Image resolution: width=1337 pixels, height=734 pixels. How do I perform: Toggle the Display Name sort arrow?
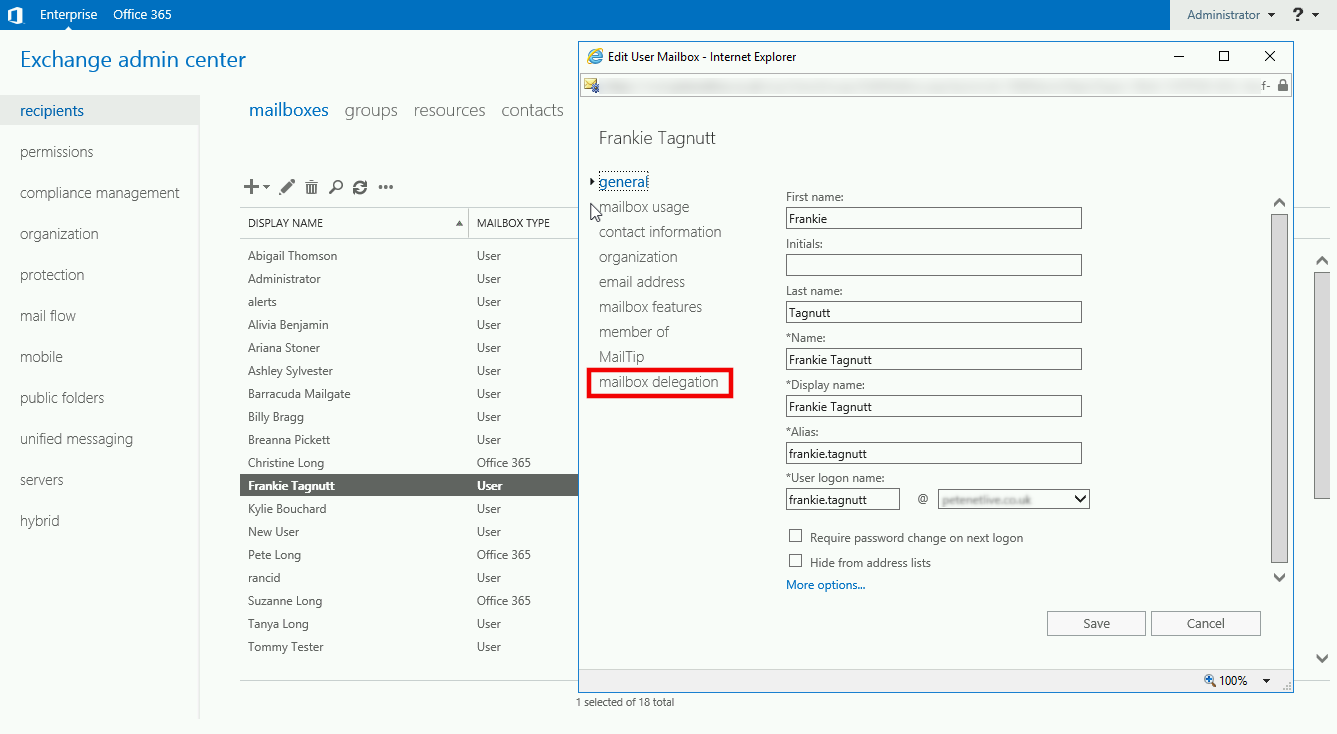459,222
